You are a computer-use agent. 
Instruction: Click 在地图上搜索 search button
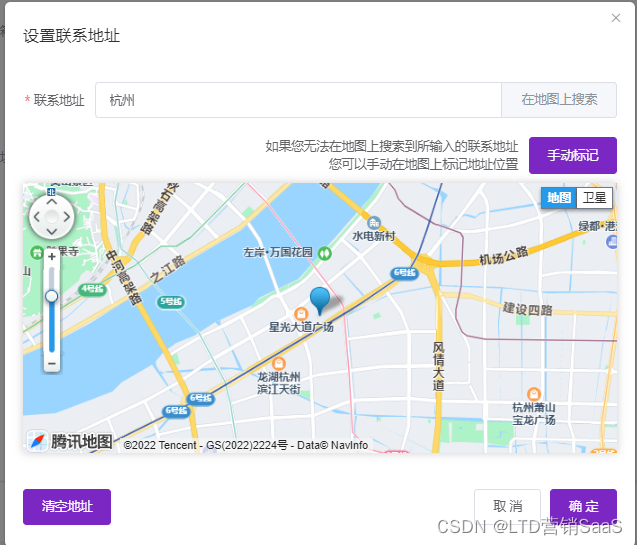(x=559, y=100)
